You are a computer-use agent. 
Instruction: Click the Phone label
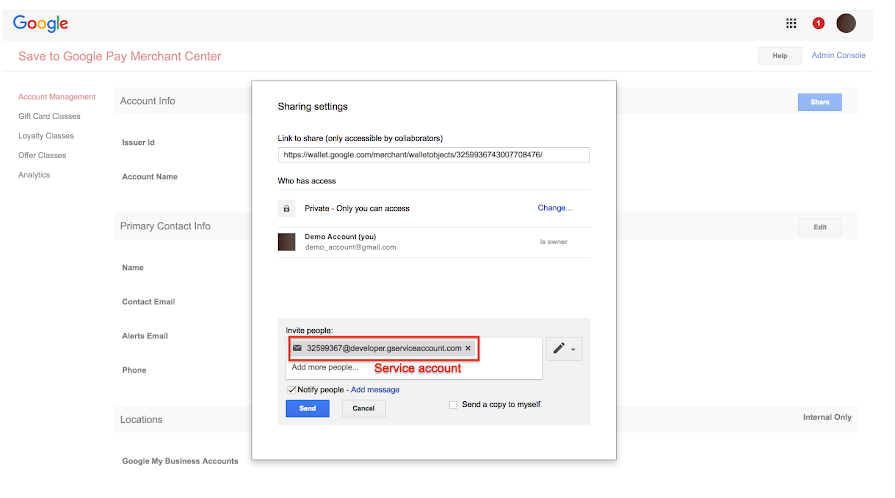click(134, 370)
